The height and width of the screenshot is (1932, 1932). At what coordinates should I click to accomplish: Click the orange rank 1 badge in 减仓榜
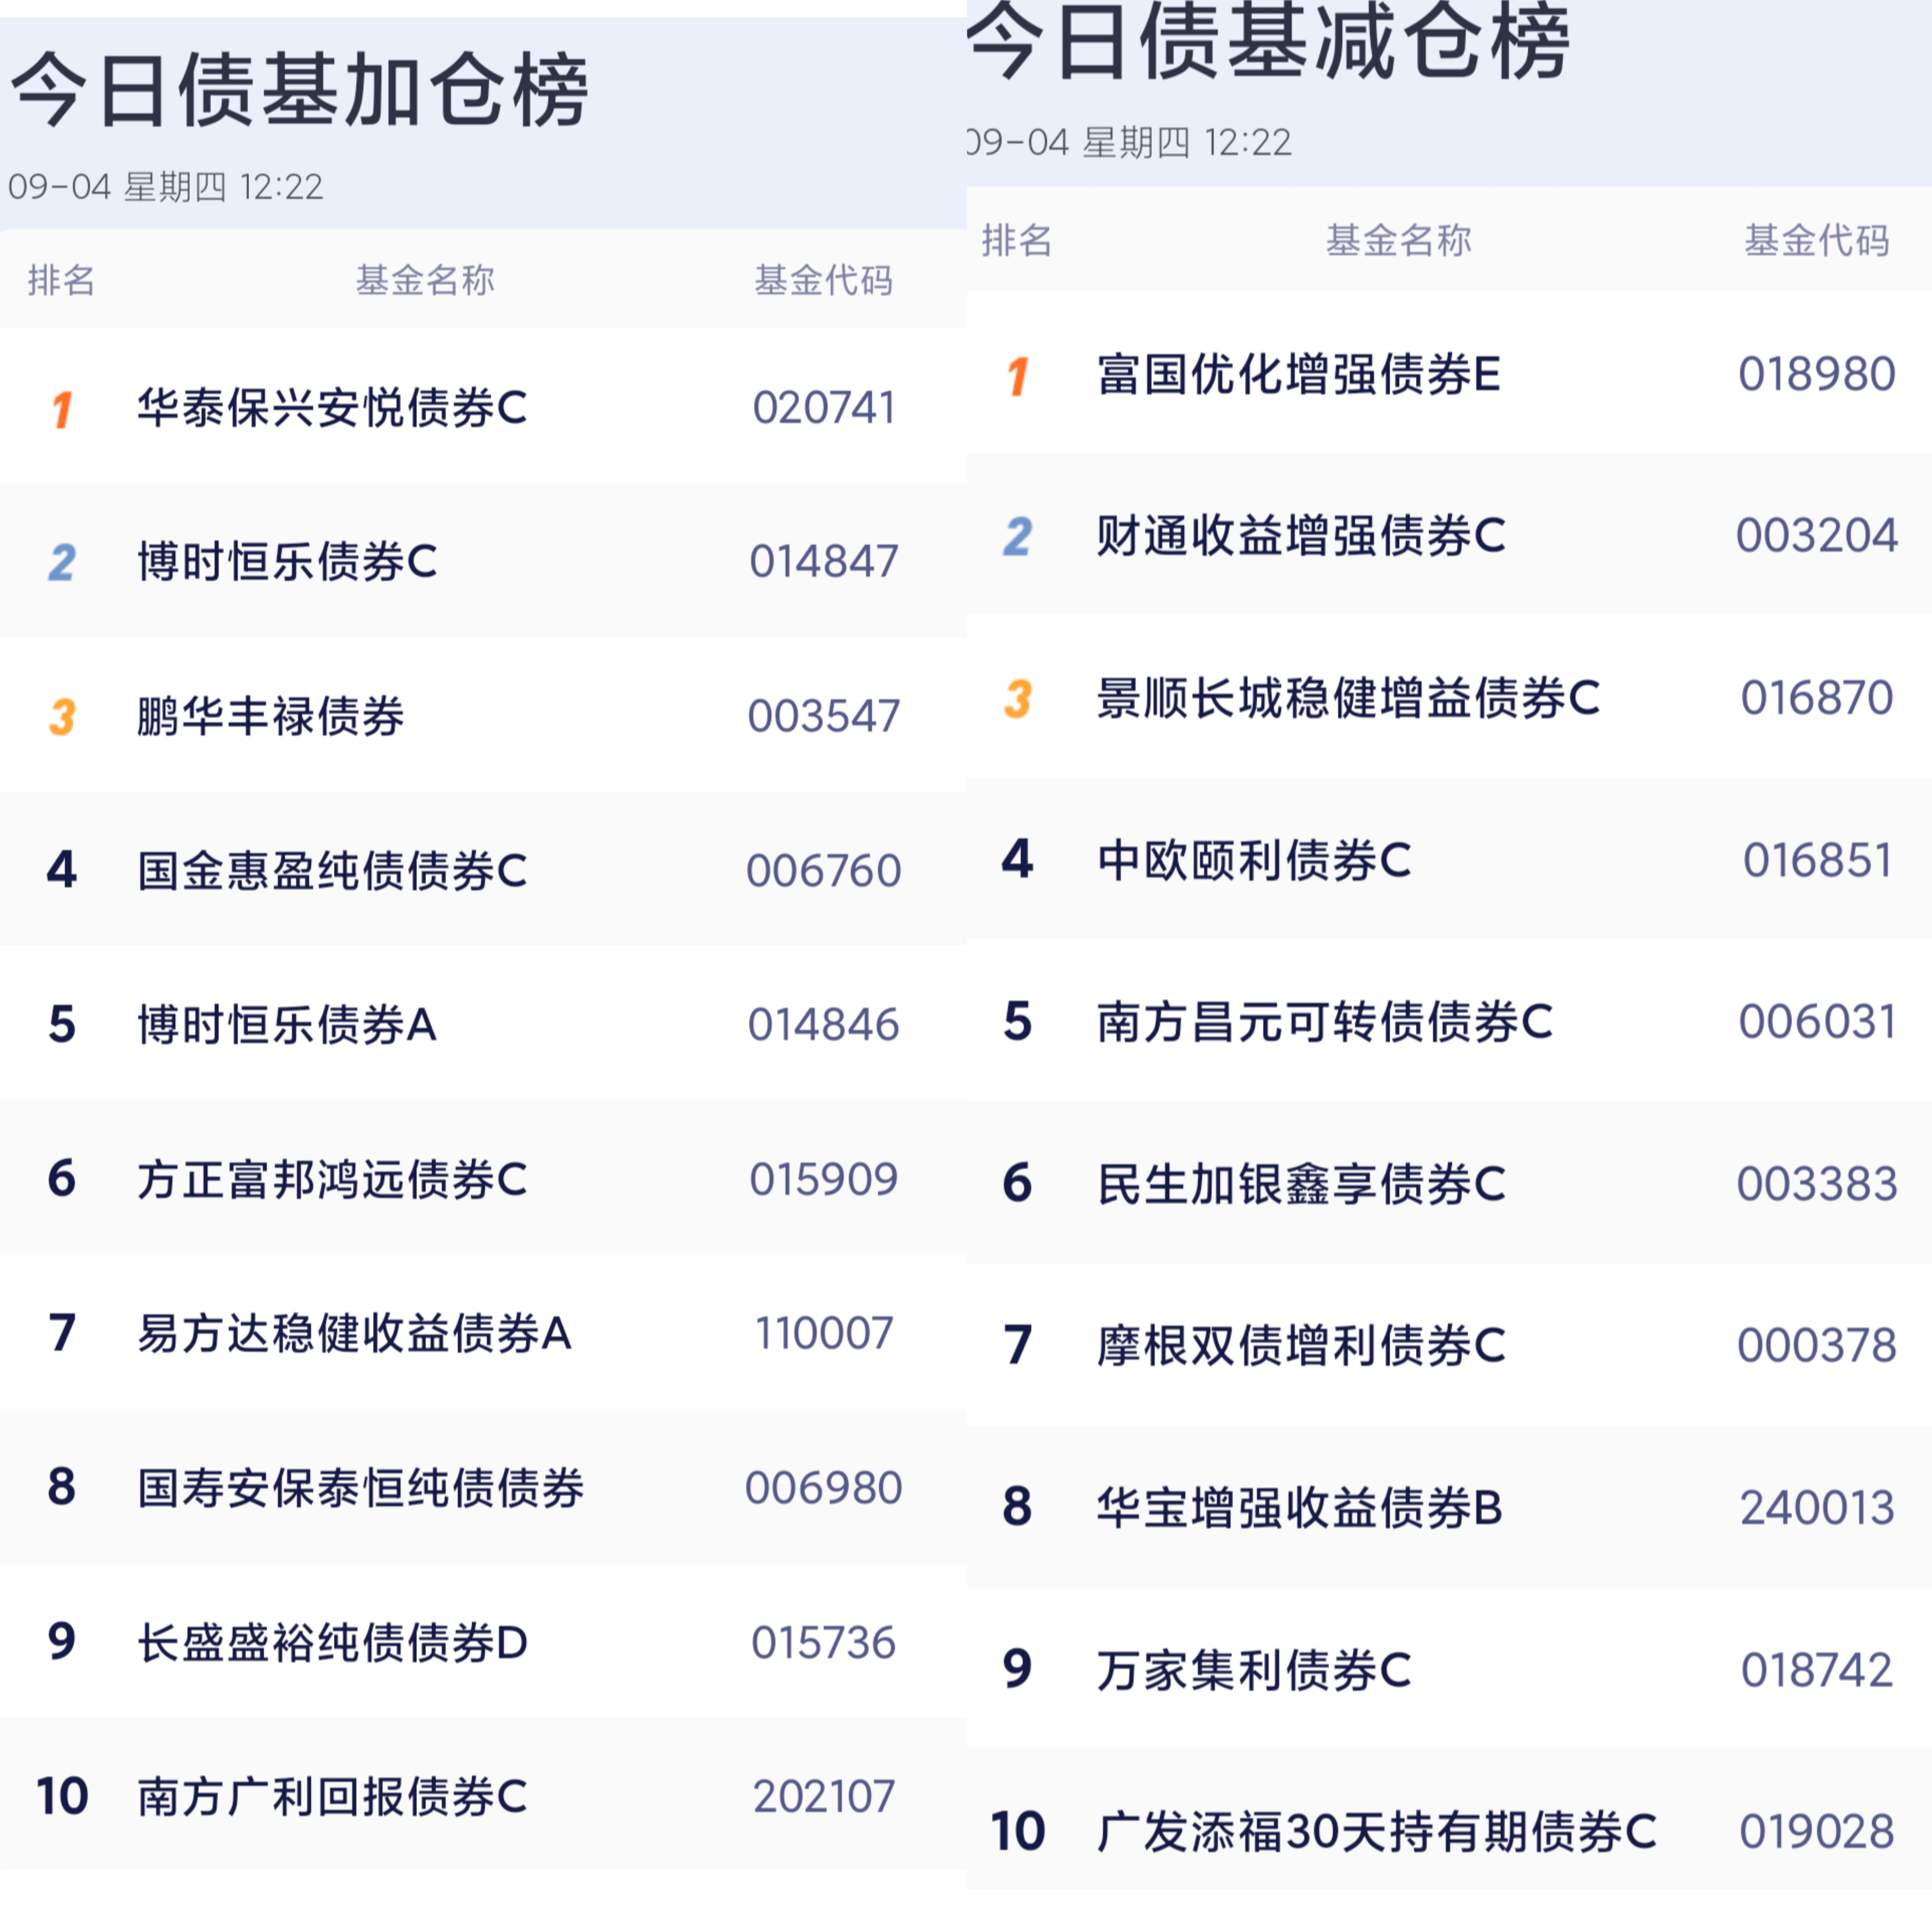1018,376
